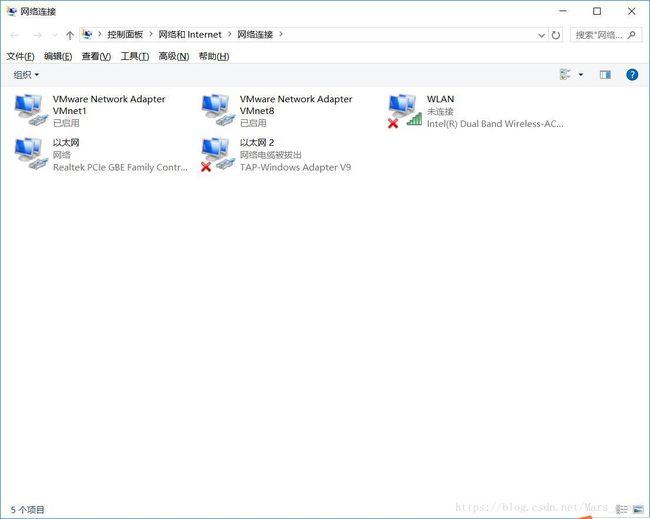This screenshot has width=650, height=519.
Task: Click the 未连接 status text under WLAN
Action: pyautogui.click(x=440, y=112)
